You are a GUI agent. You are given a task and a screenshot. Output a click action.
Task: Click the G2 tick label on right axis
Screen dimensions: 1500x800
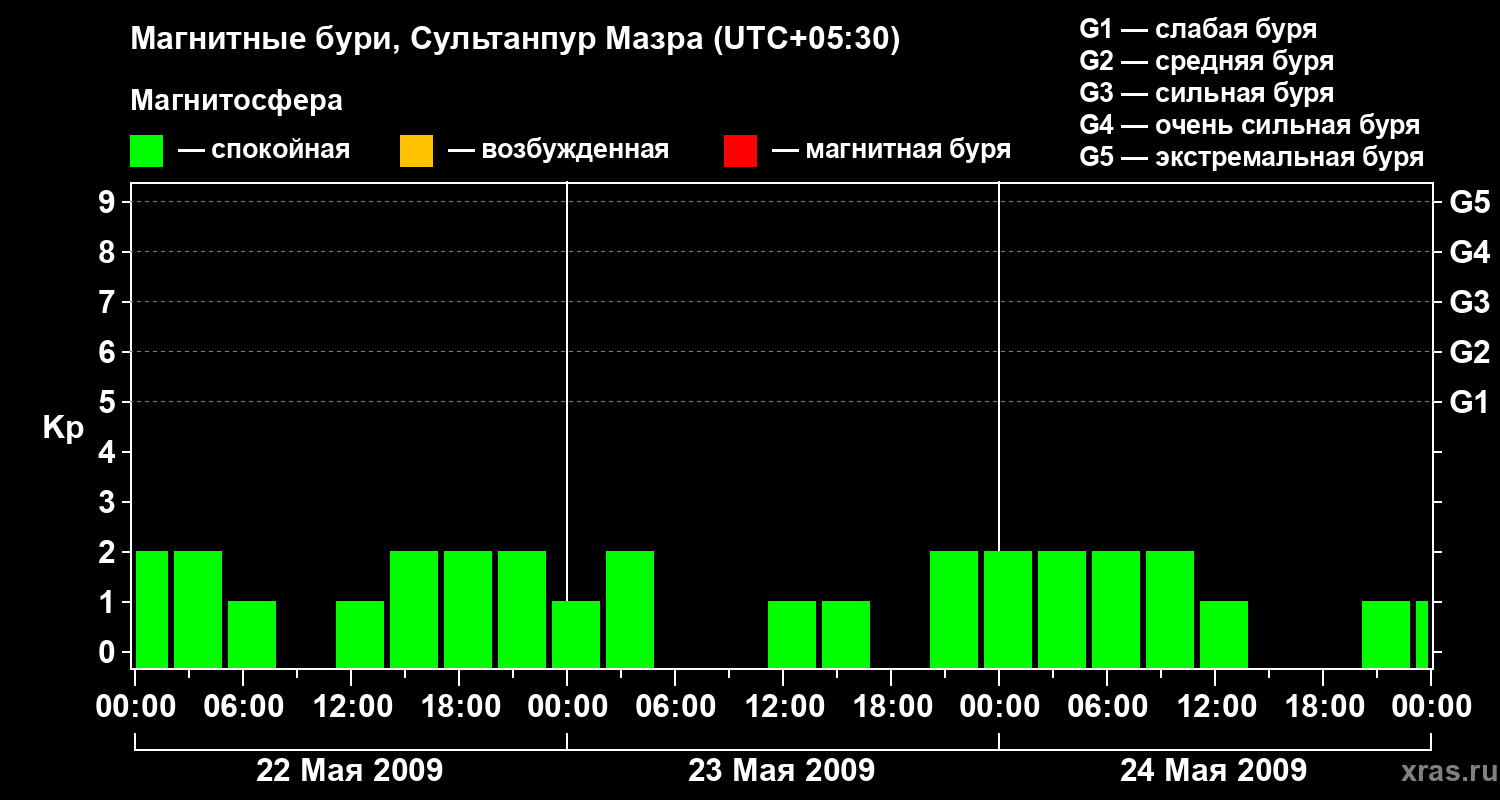[1469, 352]
